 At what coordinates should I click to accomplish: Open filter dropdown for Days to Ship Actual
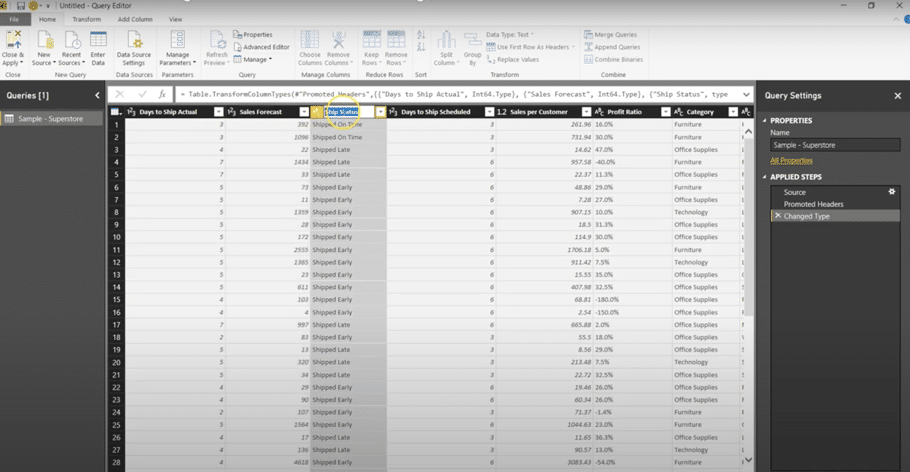[x=218, y=112]
